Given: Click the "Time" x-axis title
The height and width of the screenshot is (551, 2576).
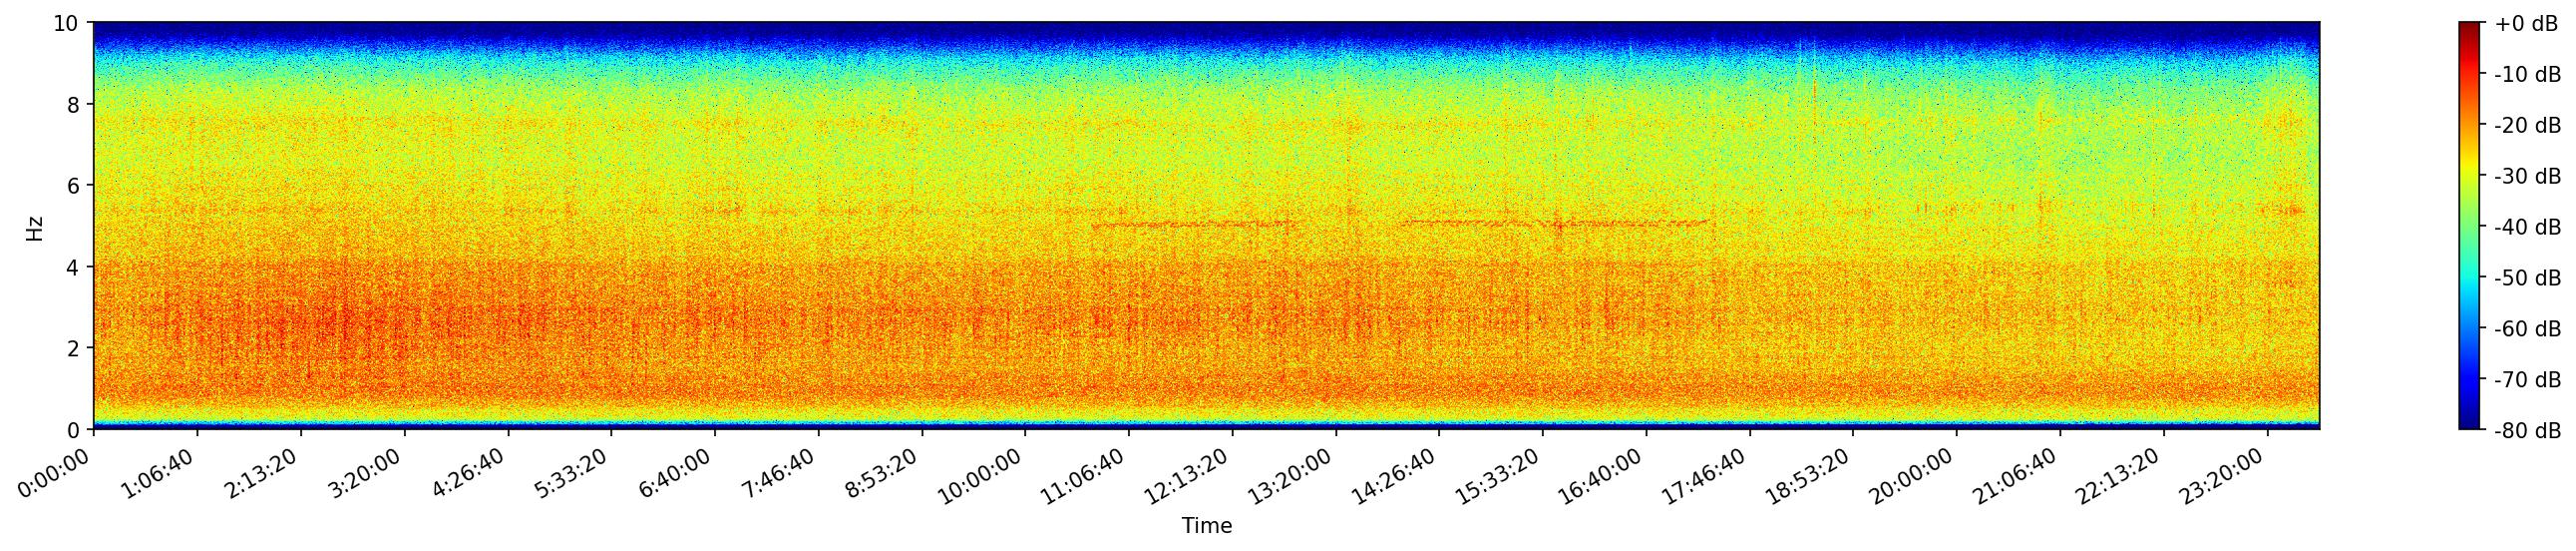Looking at the screenshot, I should point(1206,526).
